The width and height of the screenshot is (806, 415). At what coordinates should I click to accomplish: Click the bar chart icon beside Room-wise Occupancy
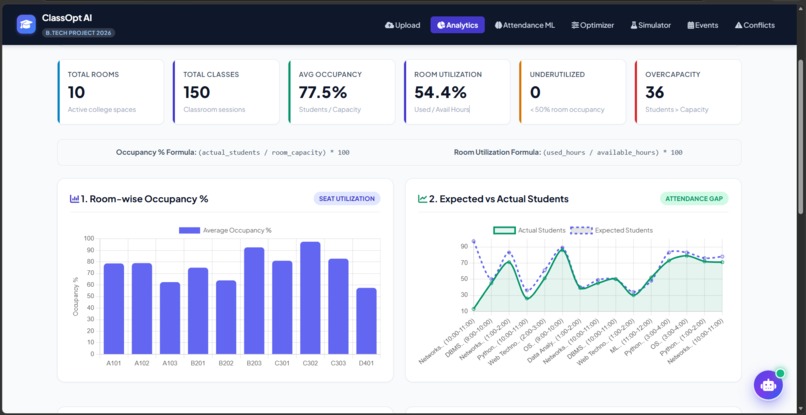click(x=75, y=199)
